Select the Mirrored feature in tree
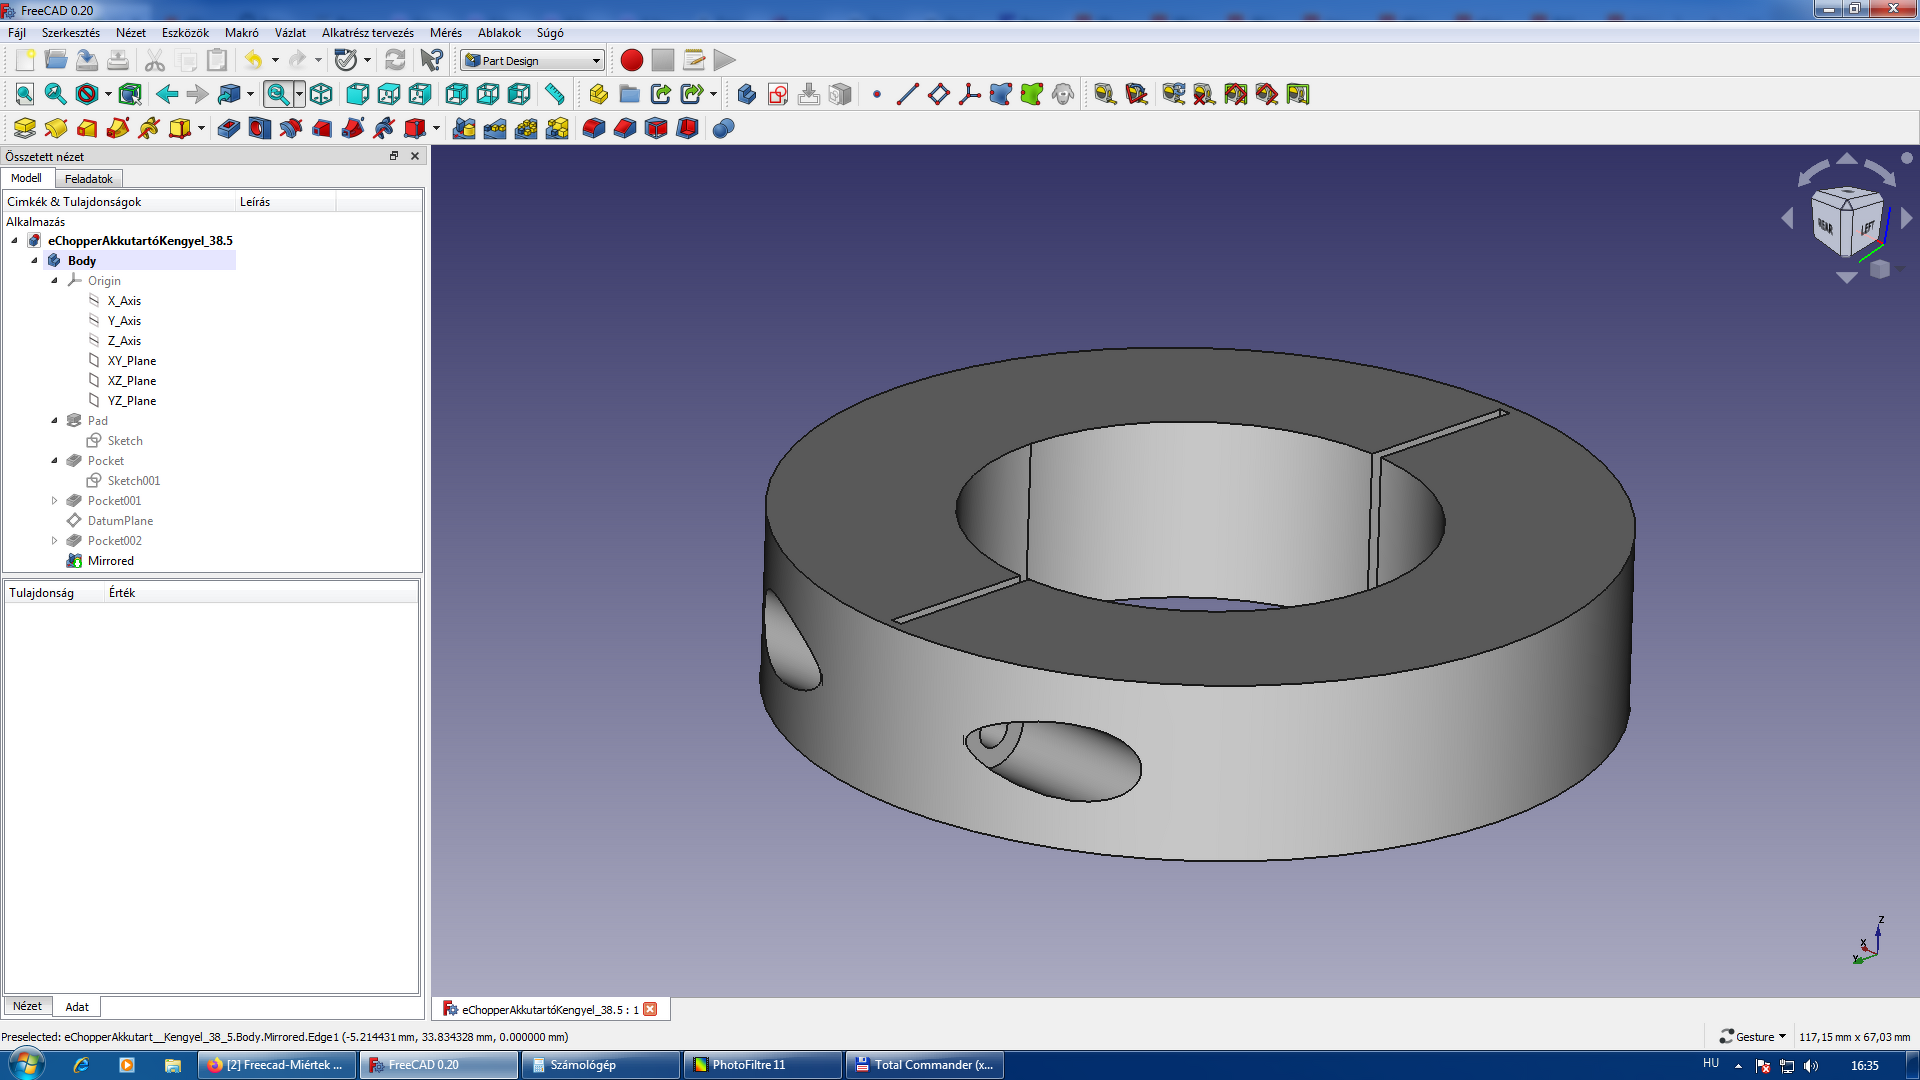This screenshot has width=1920, height=1080. coord(110,561)
